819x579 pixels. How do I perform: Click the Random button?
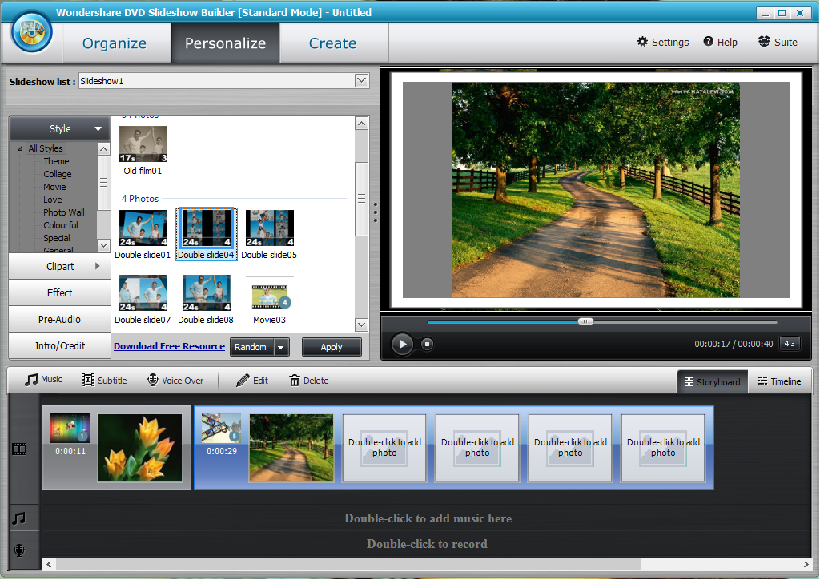click(252, 347)
